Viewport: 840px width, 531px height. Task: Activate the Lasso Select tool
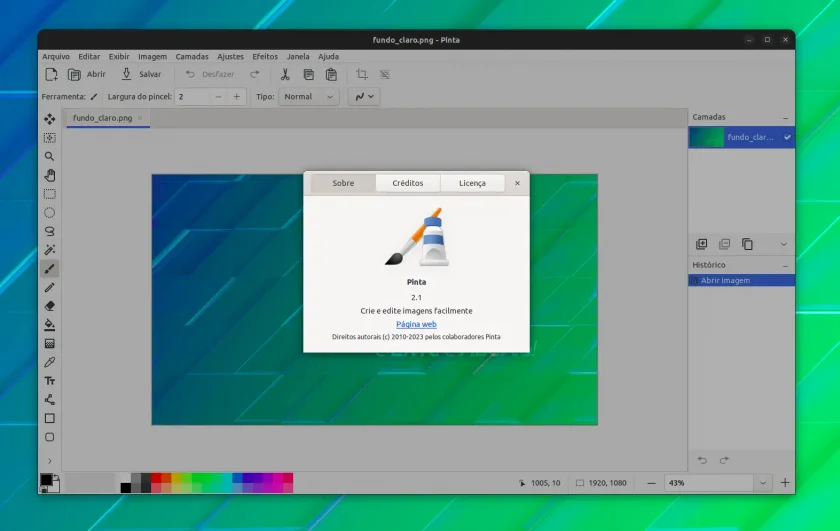tap(49, 231)
